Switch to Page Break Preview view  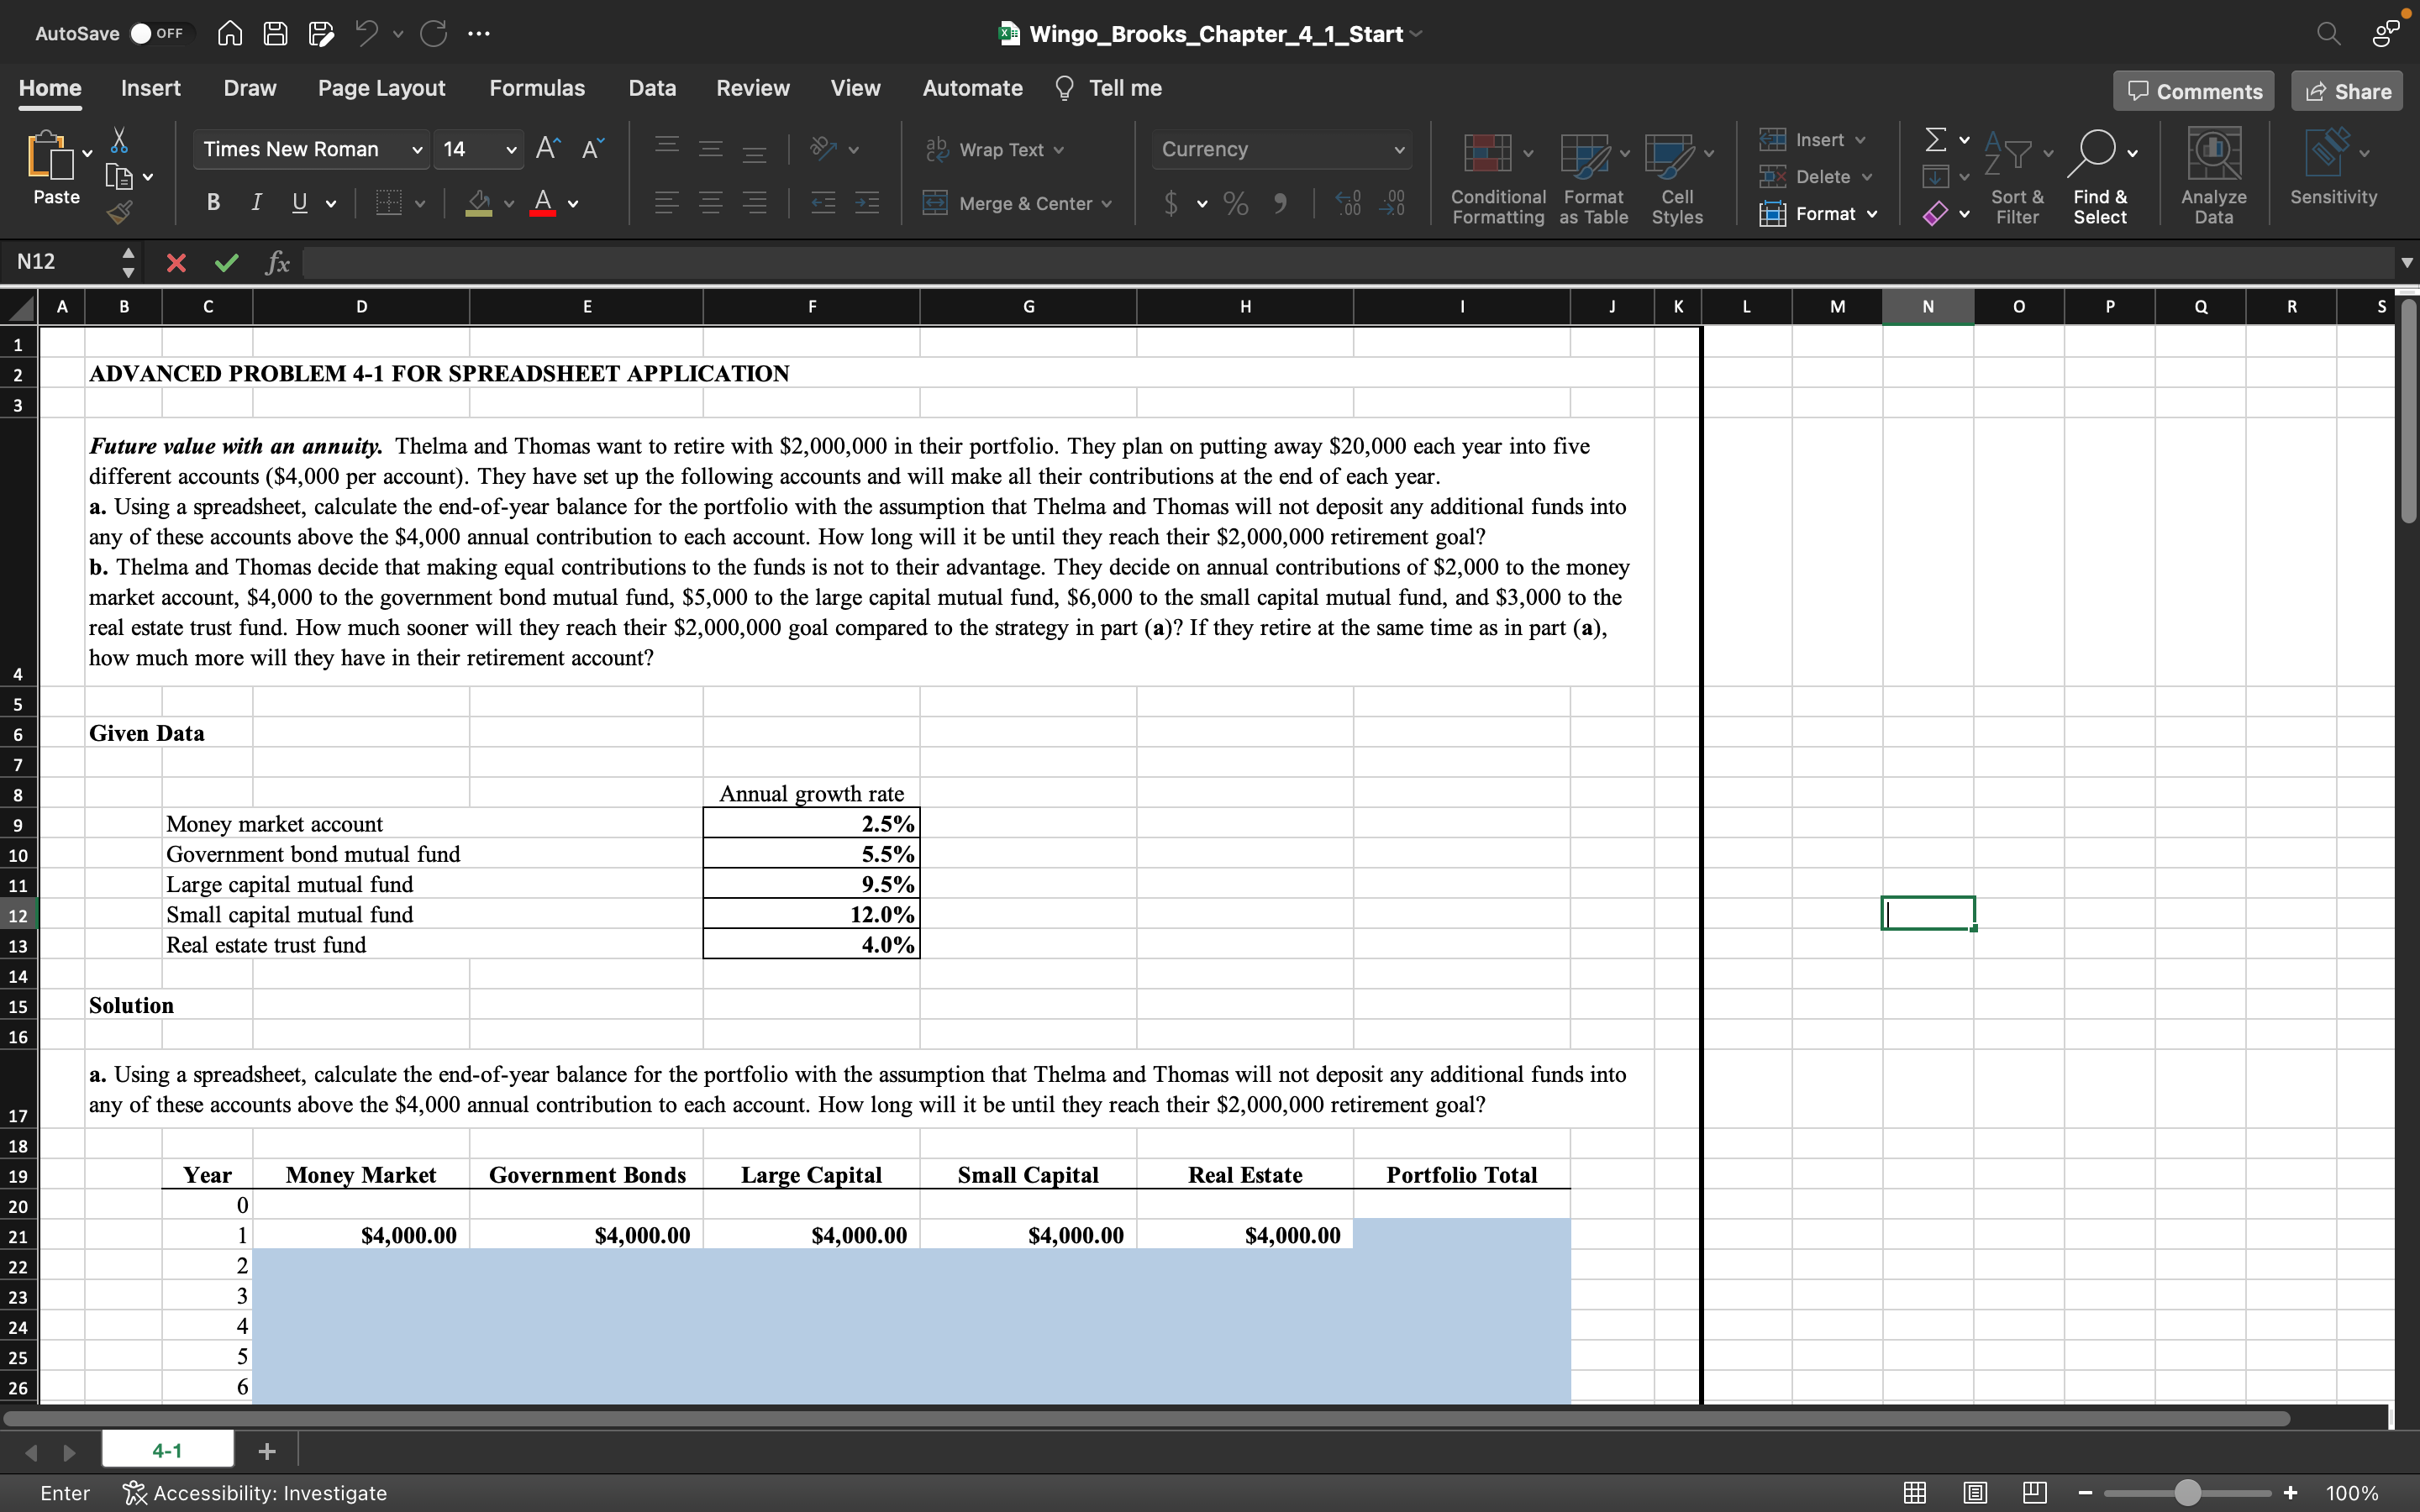2033,1493
